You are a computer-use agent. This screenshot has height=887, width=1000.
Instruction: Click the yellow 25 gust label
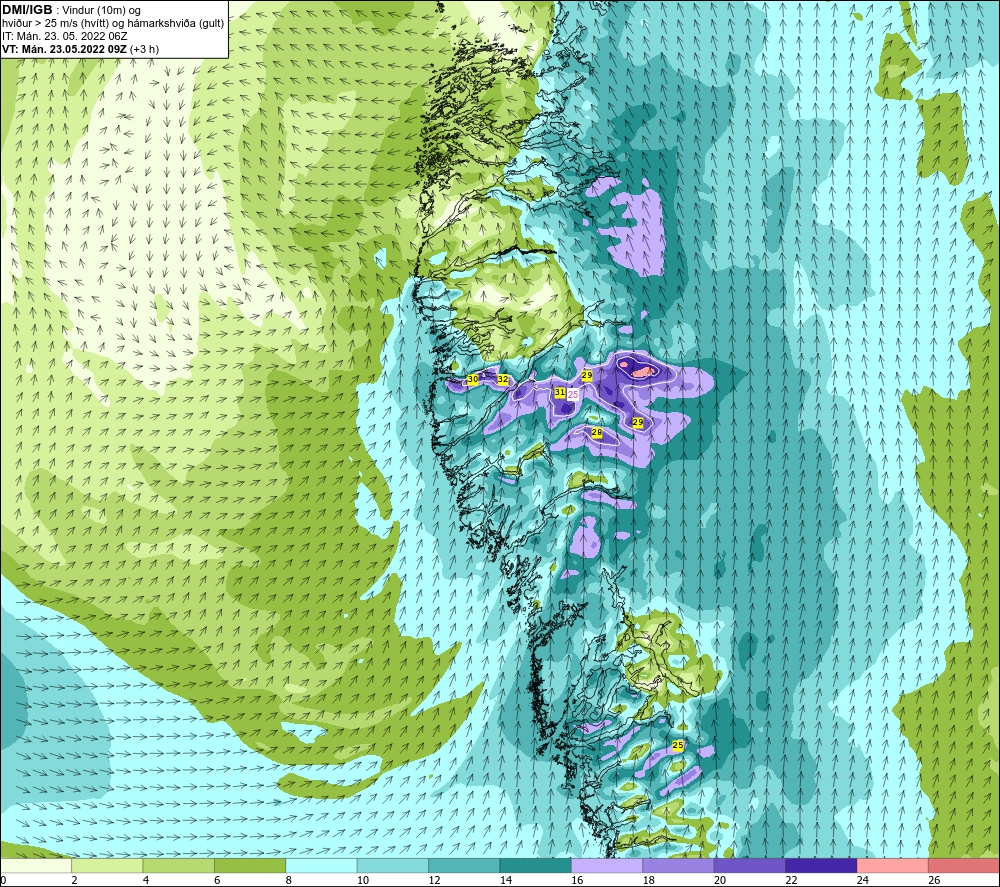point(677,745)
